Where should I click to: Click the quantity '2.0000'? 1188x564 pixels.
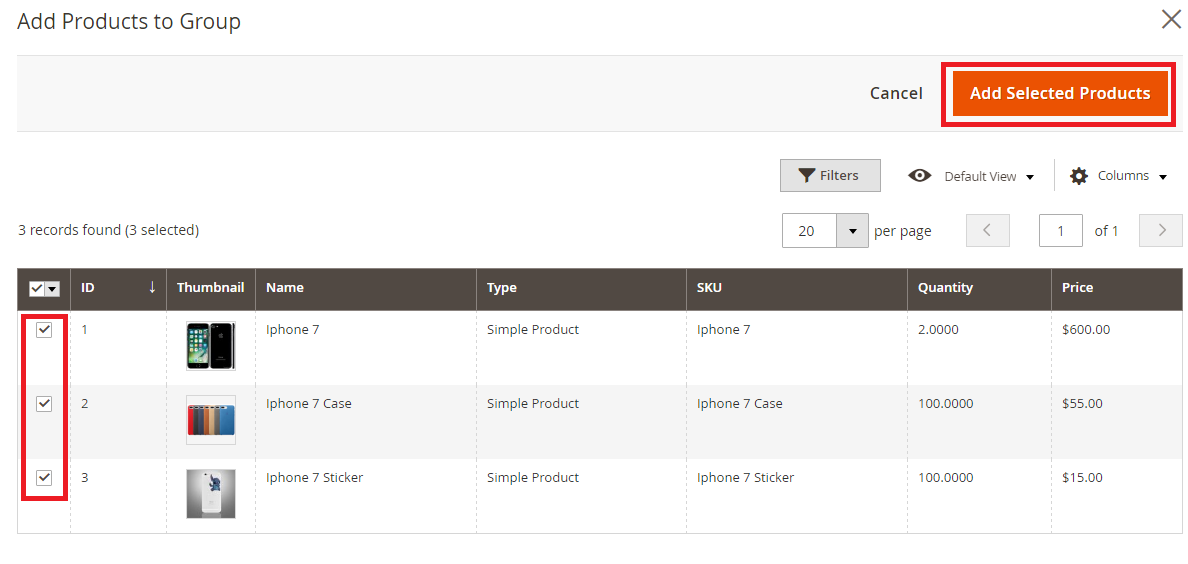click(938, 330)
